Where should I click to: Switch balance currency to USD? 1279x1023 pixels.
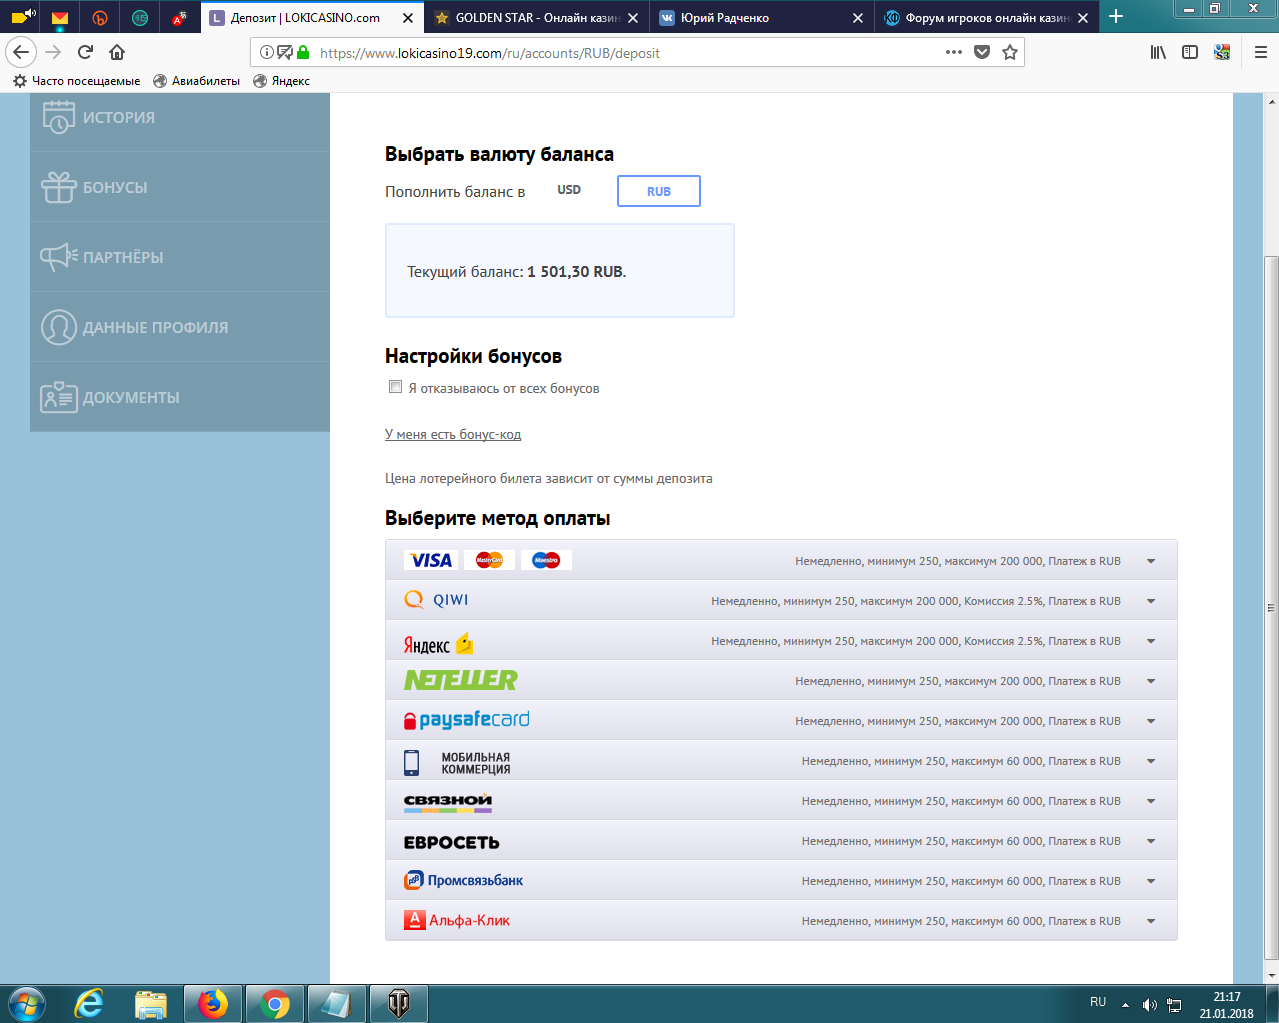coord(569,190)
